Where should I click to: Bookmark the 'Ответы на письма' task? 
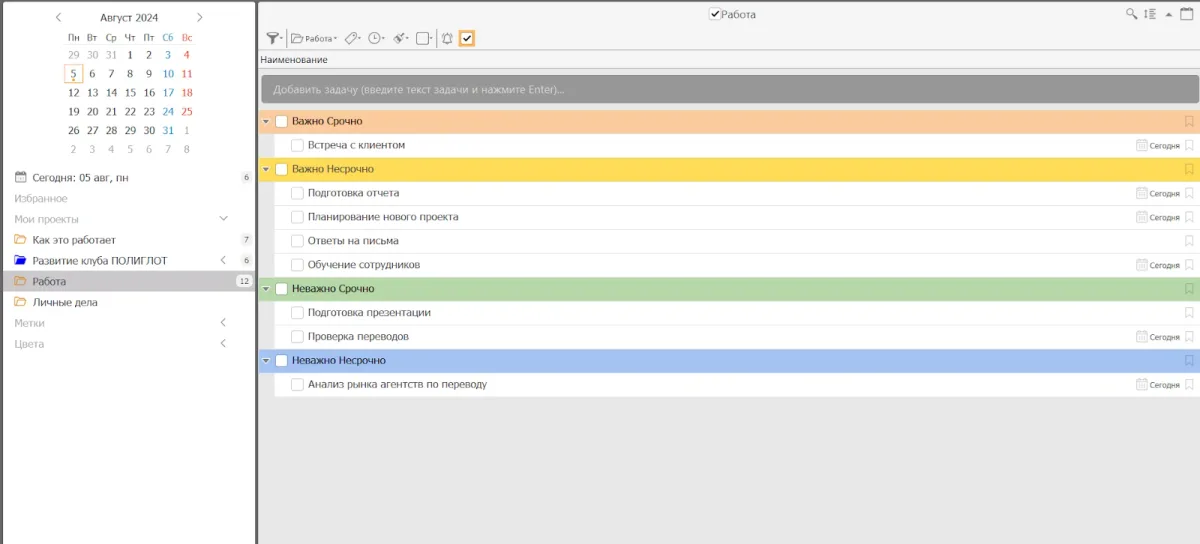pyautogui.click(x=1189, y=241)
